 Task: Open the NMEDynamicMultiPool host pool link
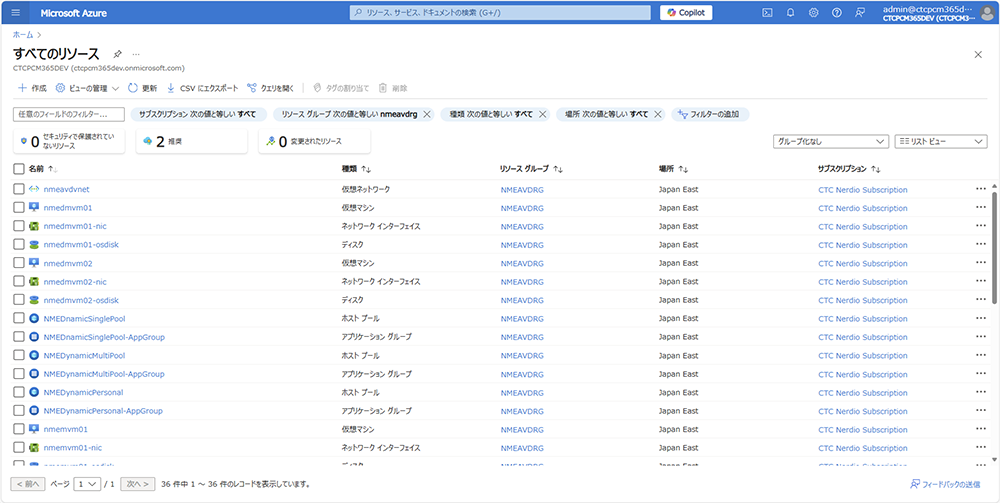[x=84, y=355]
